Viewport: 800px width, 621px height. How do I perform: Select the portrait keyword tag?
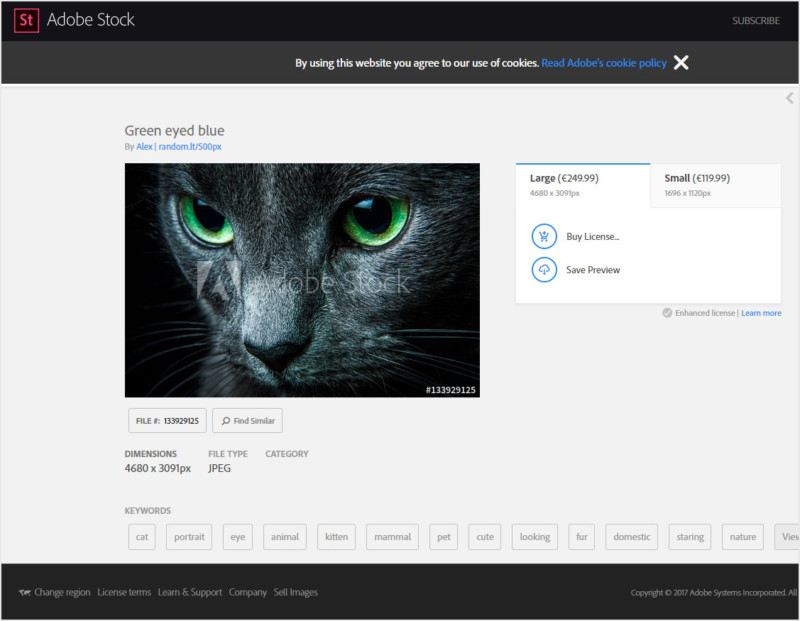coord(189,537)
